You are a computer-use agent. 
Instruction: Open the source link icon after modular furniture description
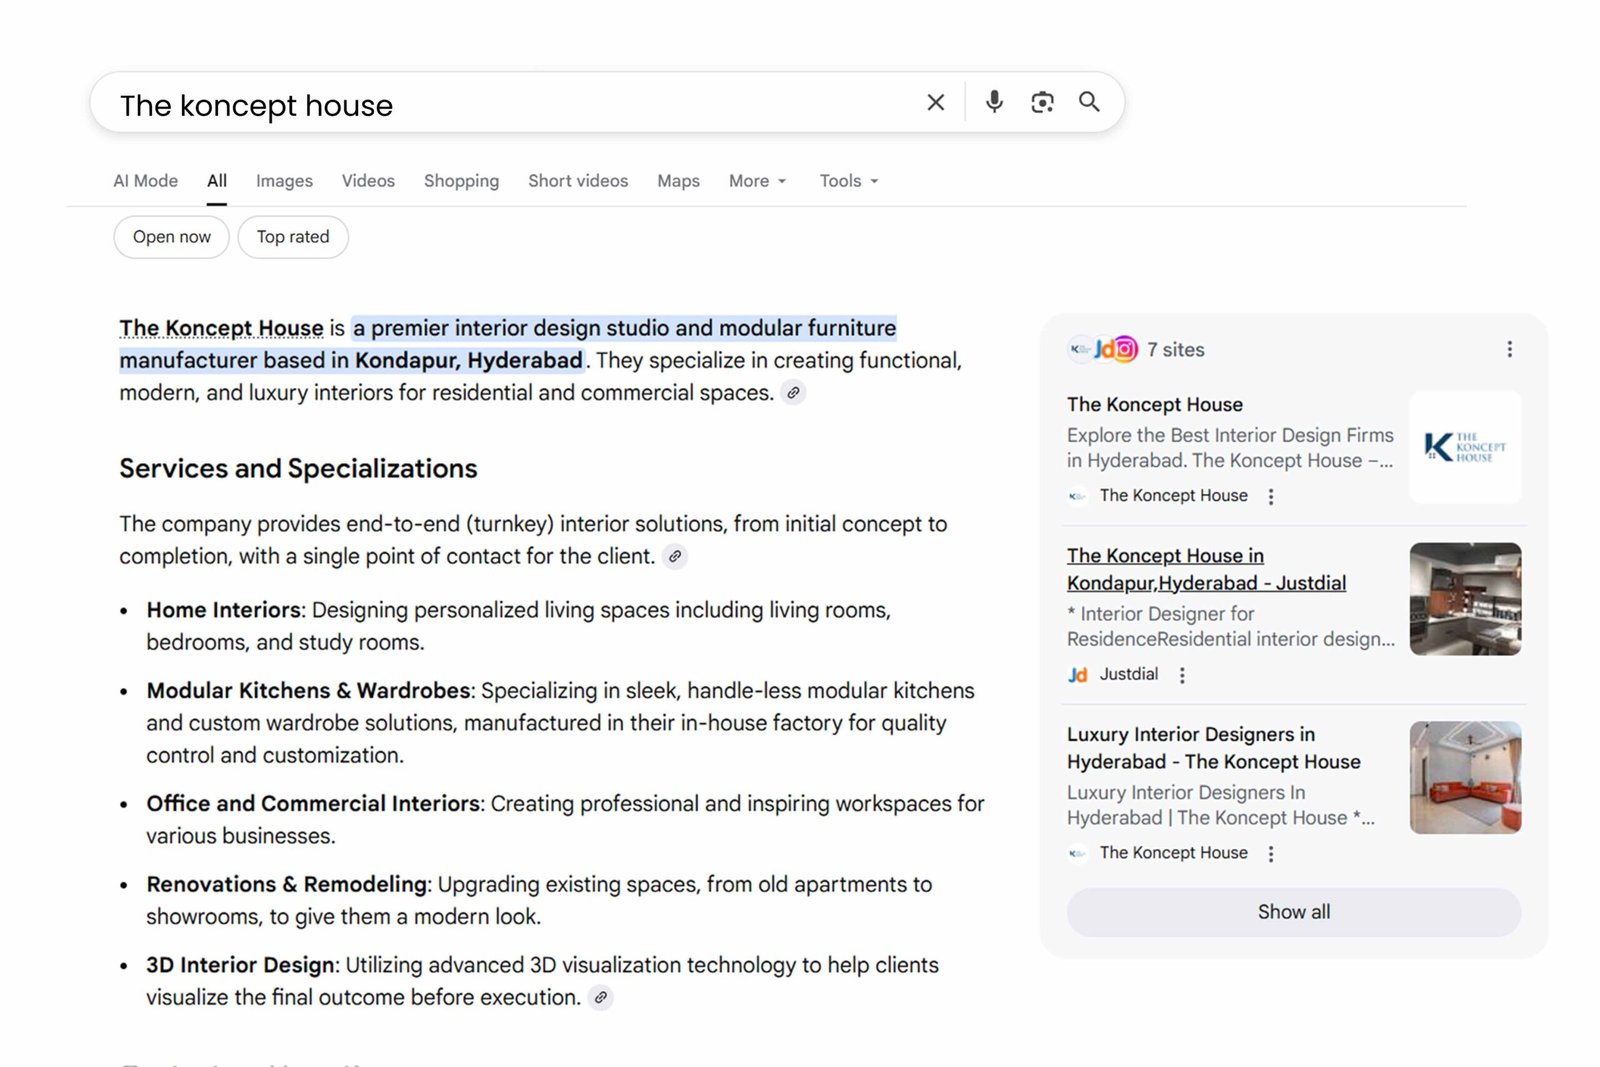click(x=794, y=393)
